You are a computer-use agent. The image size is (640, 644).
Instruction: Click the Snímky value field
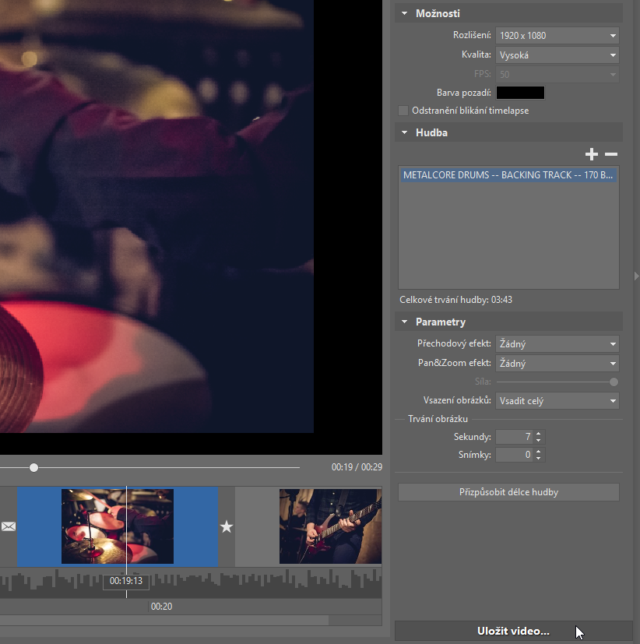click(514, 455)
